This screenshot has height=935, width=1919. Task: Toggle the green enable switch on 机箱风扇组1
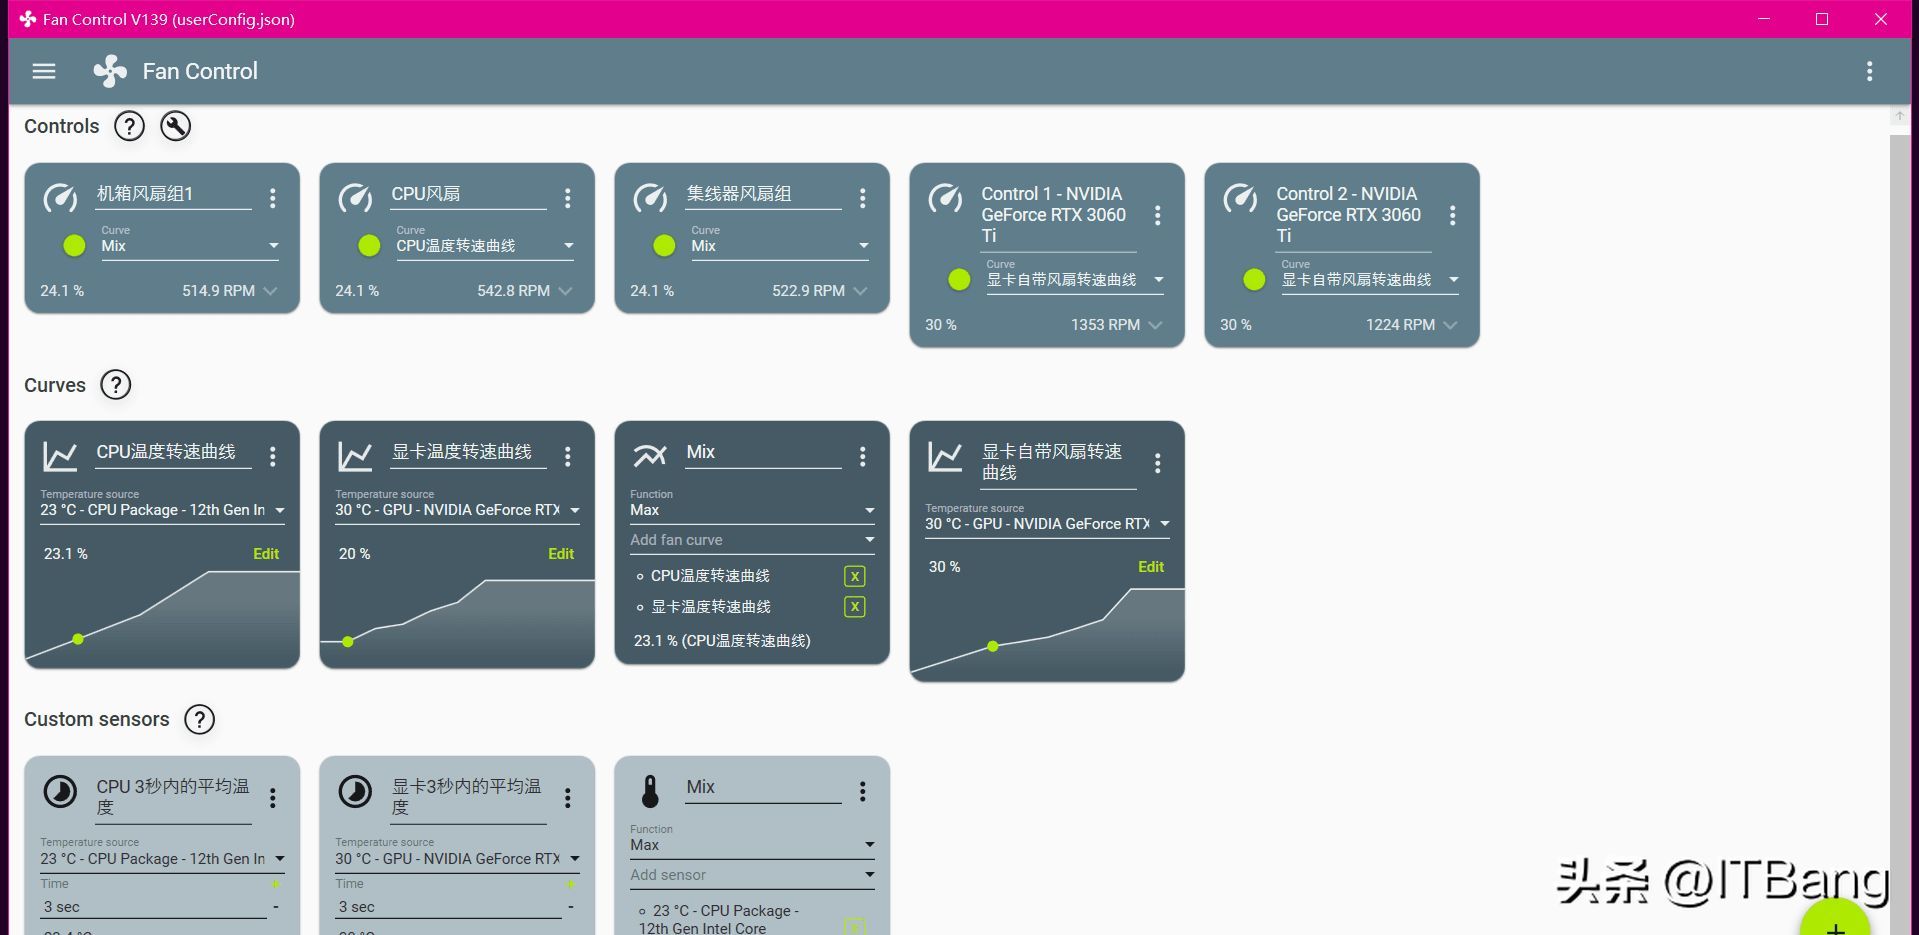pyautogui.click(x=74, y=245)
